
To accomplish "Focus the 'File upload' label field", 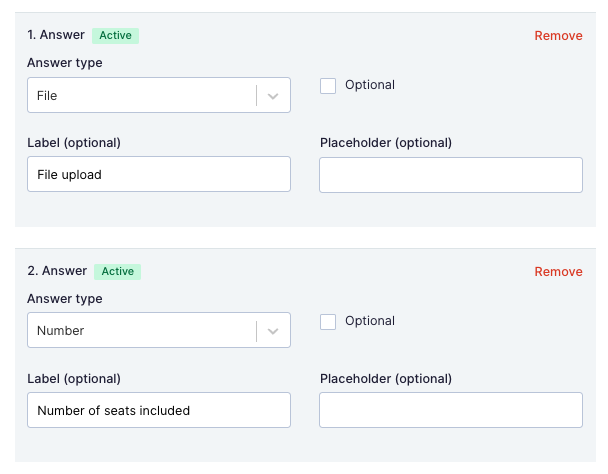I will [159, 174].
